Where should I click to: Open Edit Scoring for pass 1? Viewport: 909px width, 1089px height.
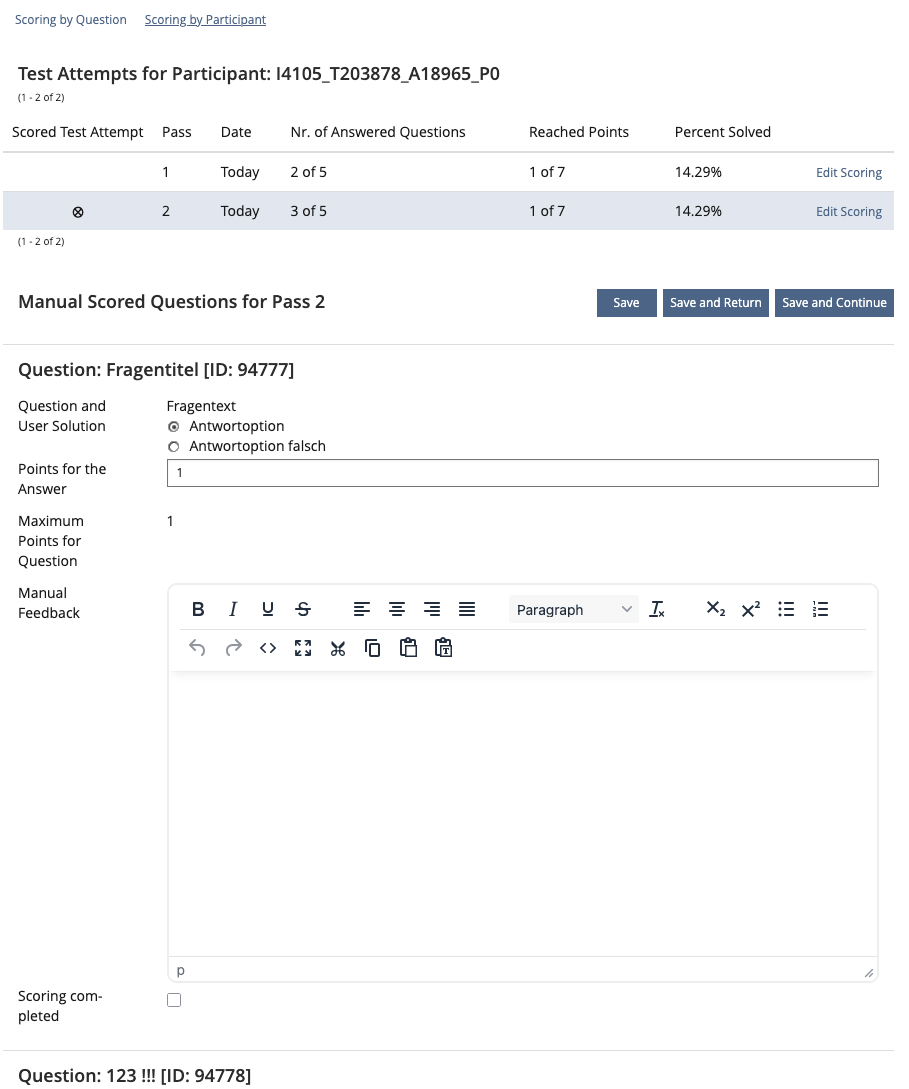(x=849, y=172)
